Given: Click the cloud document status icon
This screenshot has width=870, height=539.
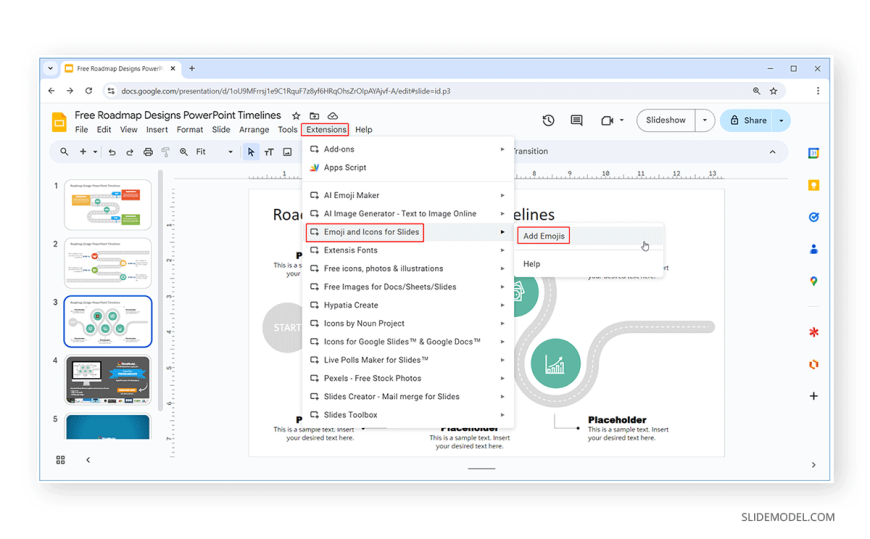Looking at the screenshot, I should tap(332, 115).
